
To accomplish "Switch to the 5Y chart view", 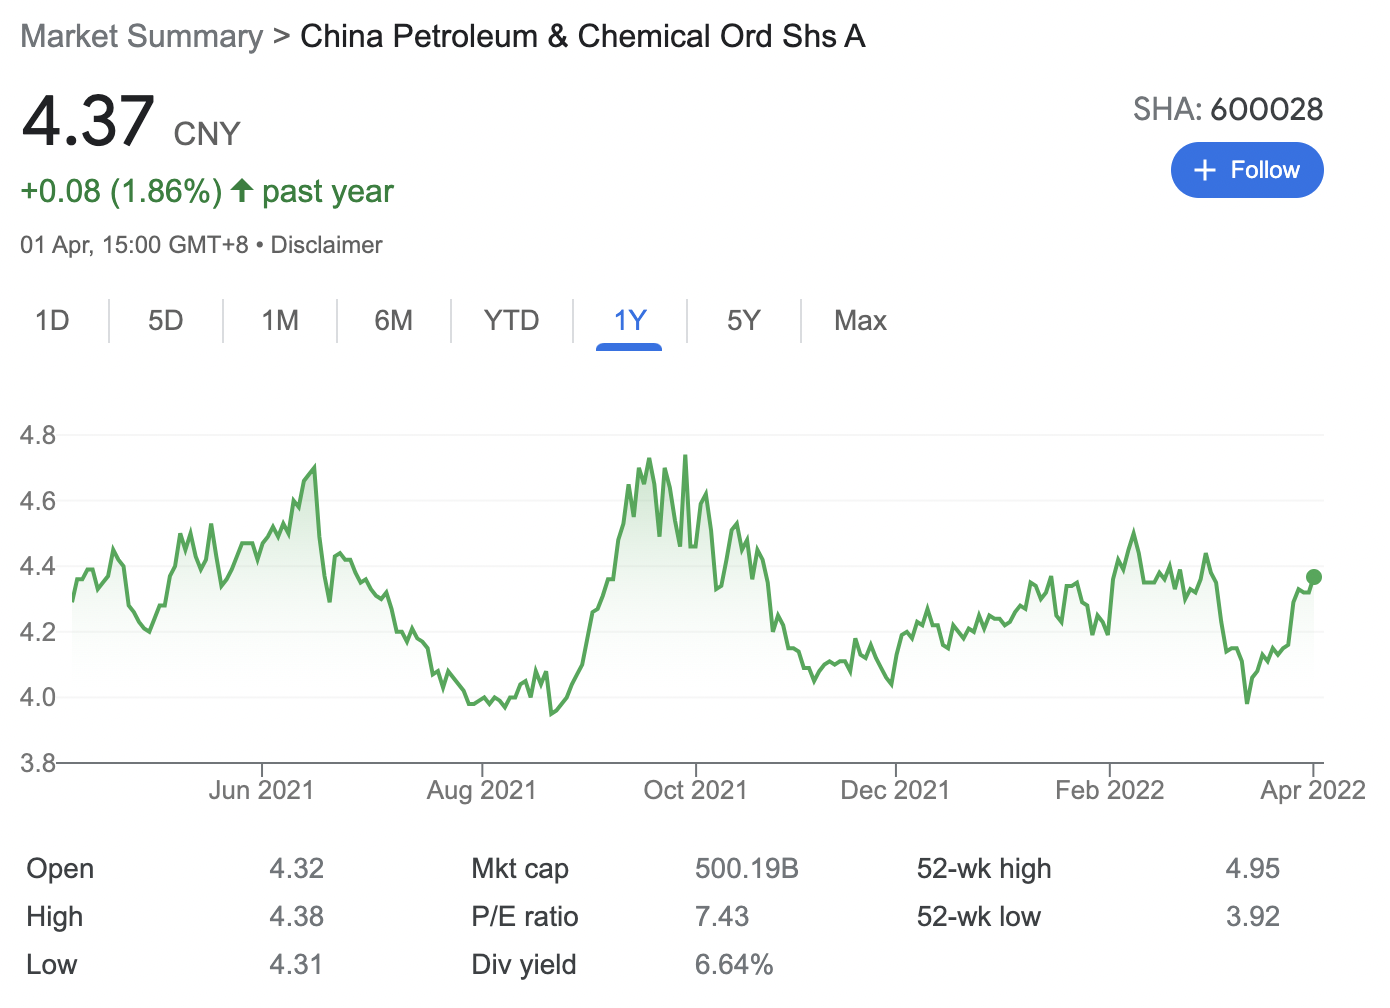I will [x=744, y=320].
